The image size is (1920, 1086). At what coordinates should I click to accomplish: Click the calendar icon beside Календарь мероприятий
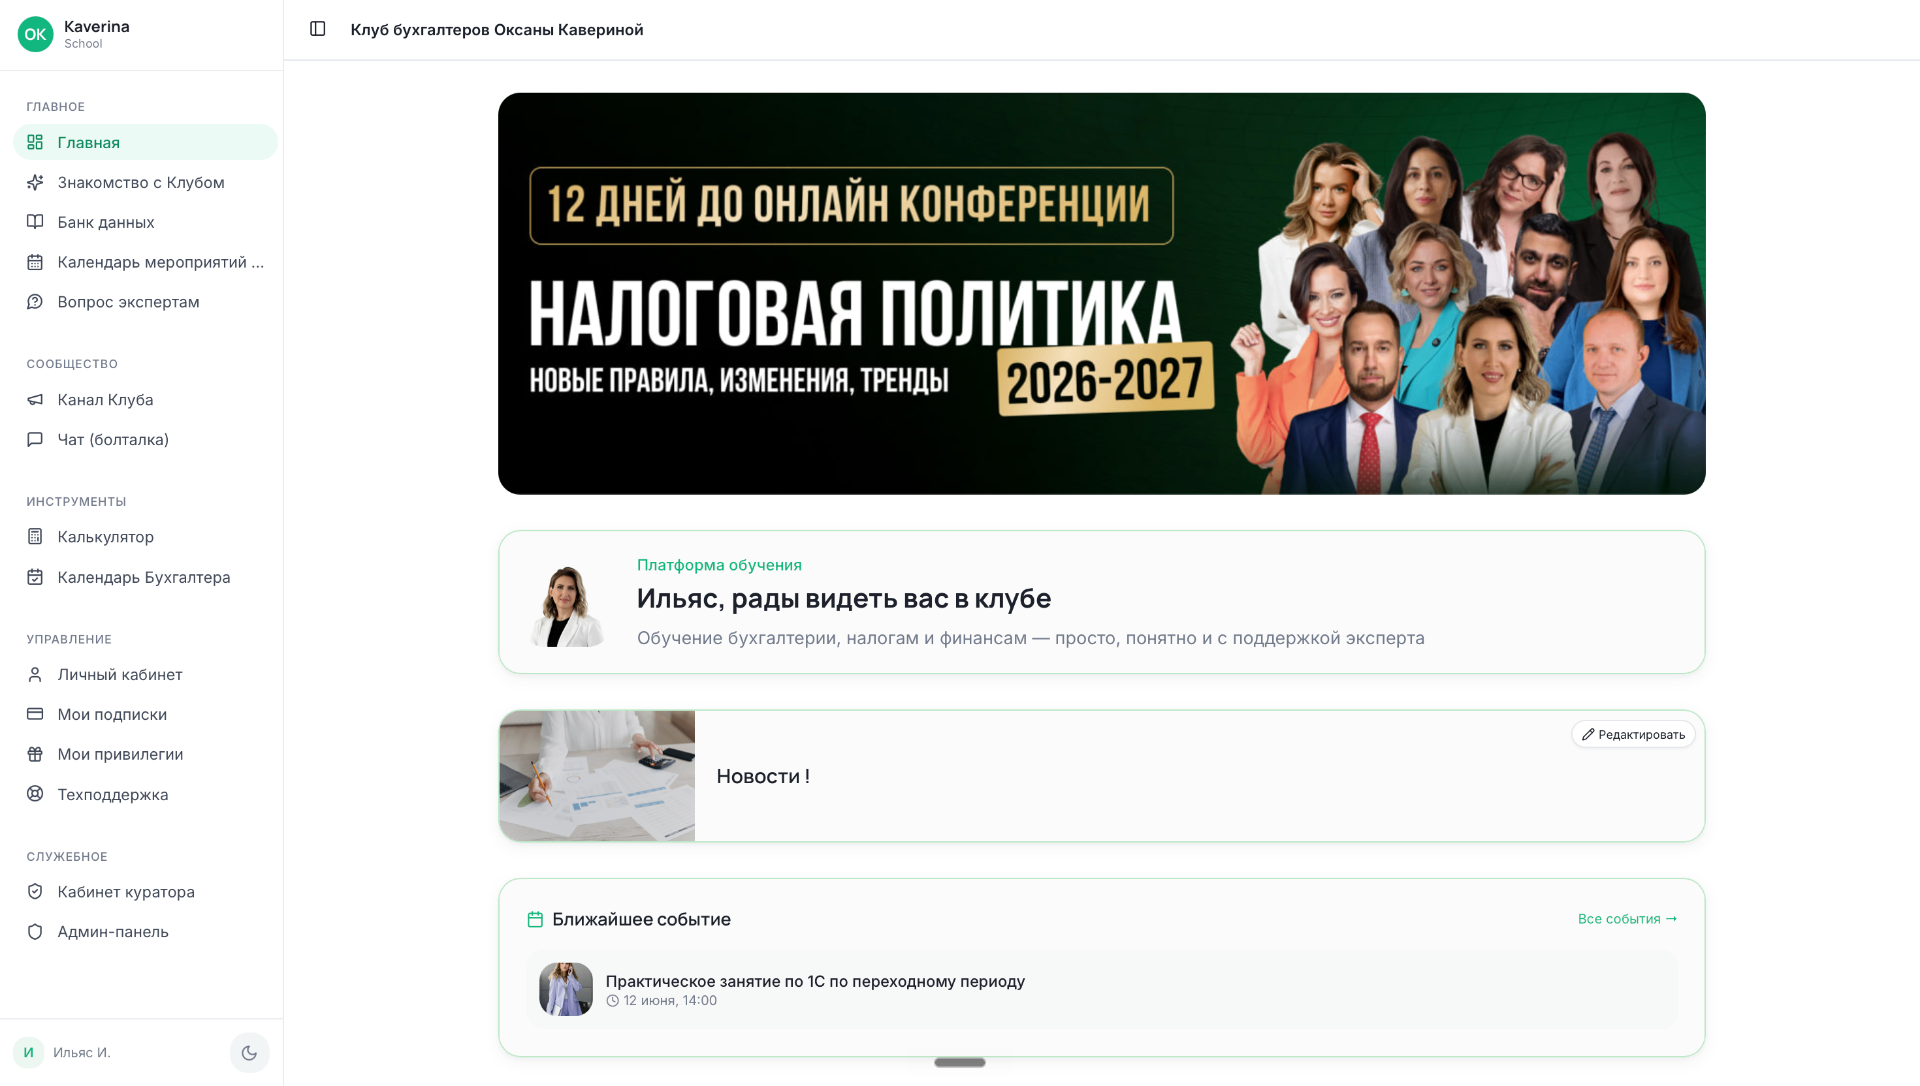(35, 262)
